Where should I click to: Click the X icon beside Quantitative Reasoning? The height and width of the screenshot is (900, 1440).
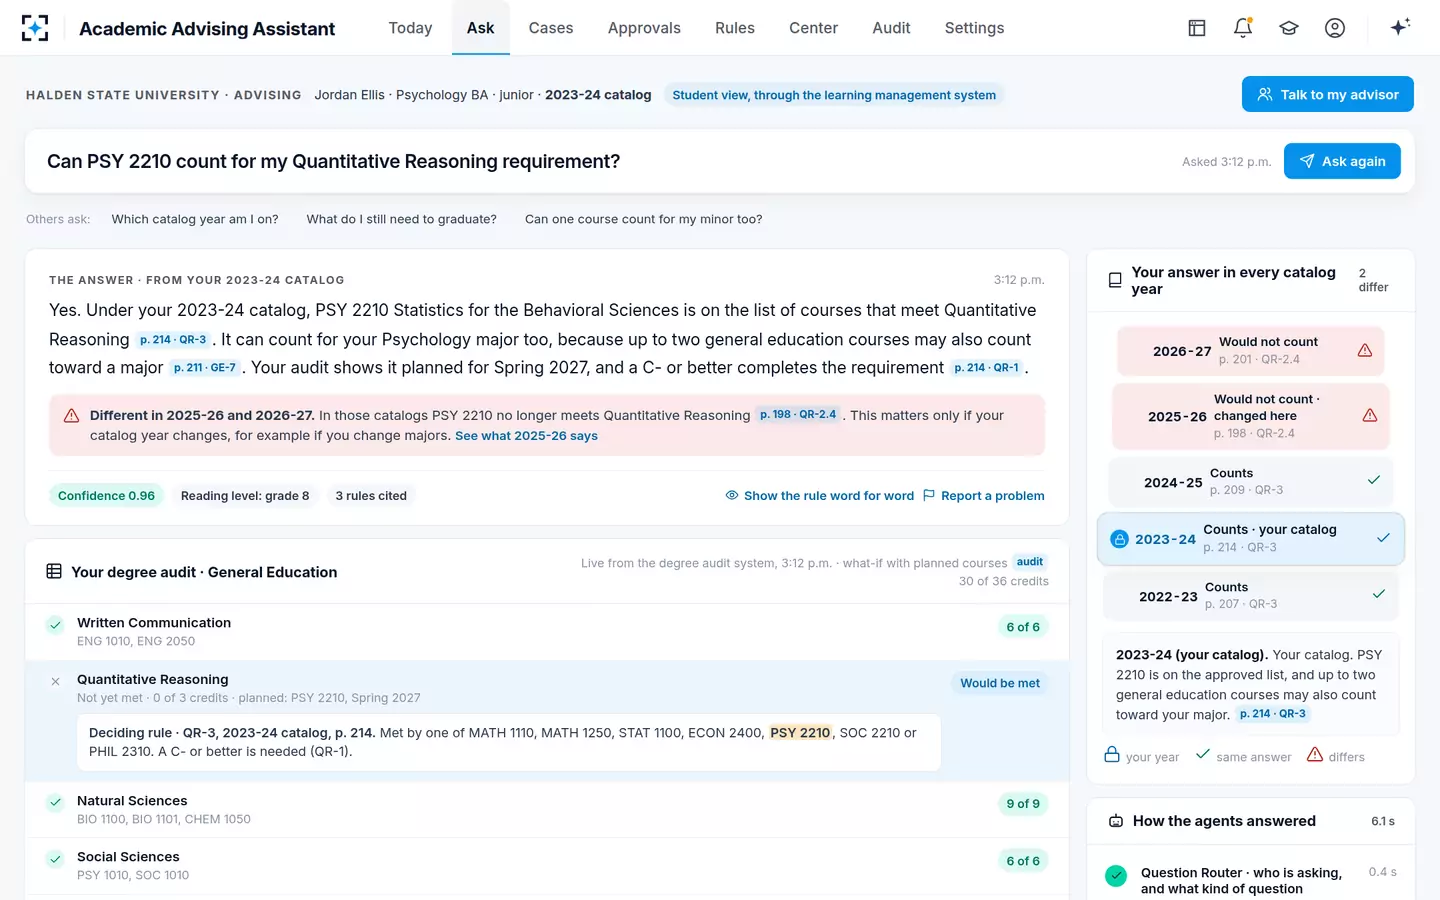(56, 681)
